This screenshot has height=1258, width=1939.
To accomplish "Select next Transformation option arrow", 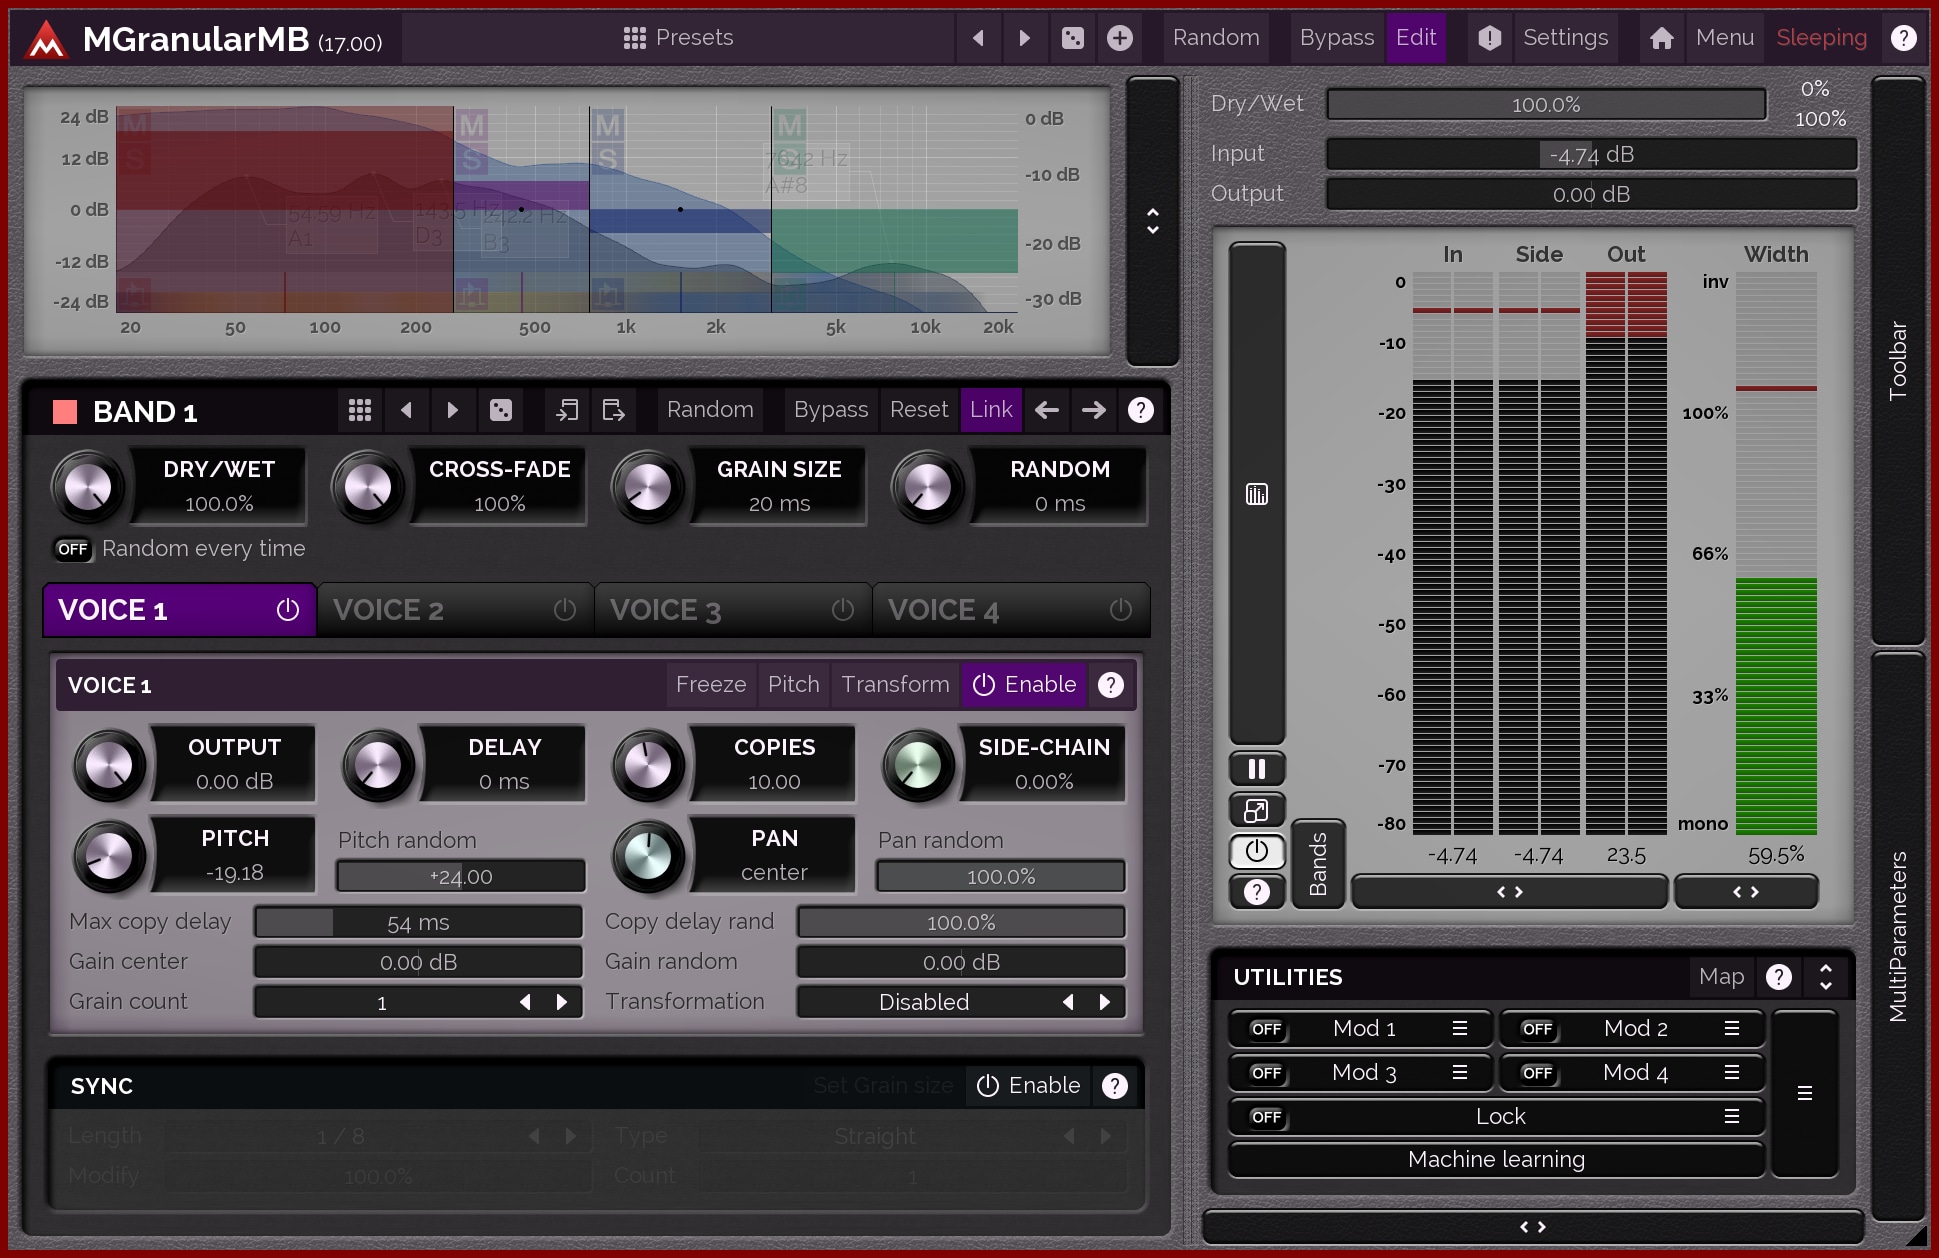I will [1104, 1002].
